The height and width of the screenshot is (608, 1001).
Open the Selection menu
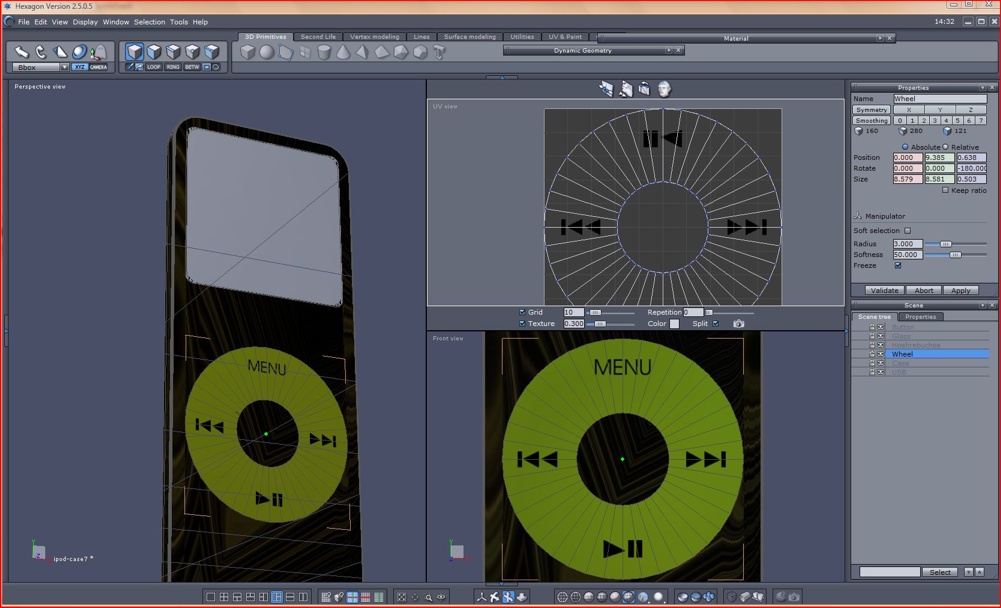[149, 22]
